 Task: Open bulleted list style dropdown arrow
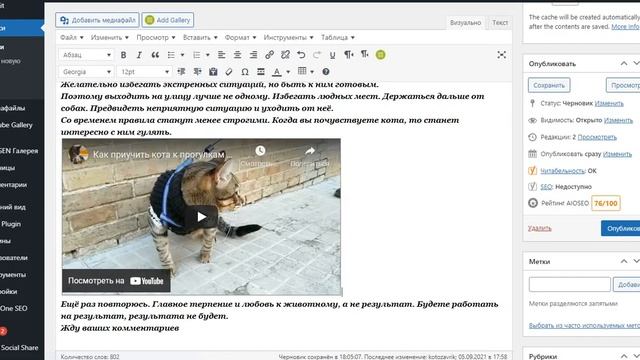coord(182,55)
